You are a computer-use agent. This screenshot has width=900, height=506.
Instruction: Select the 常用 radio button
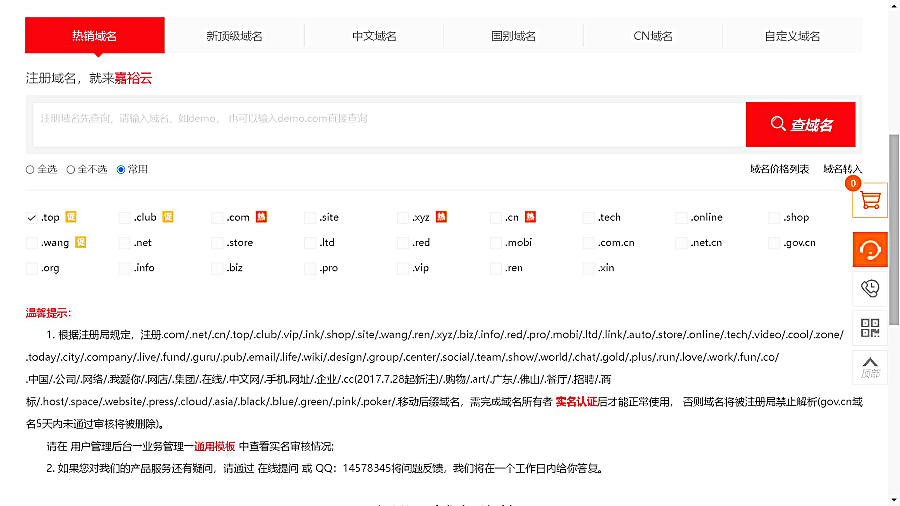tap(121, 170)
